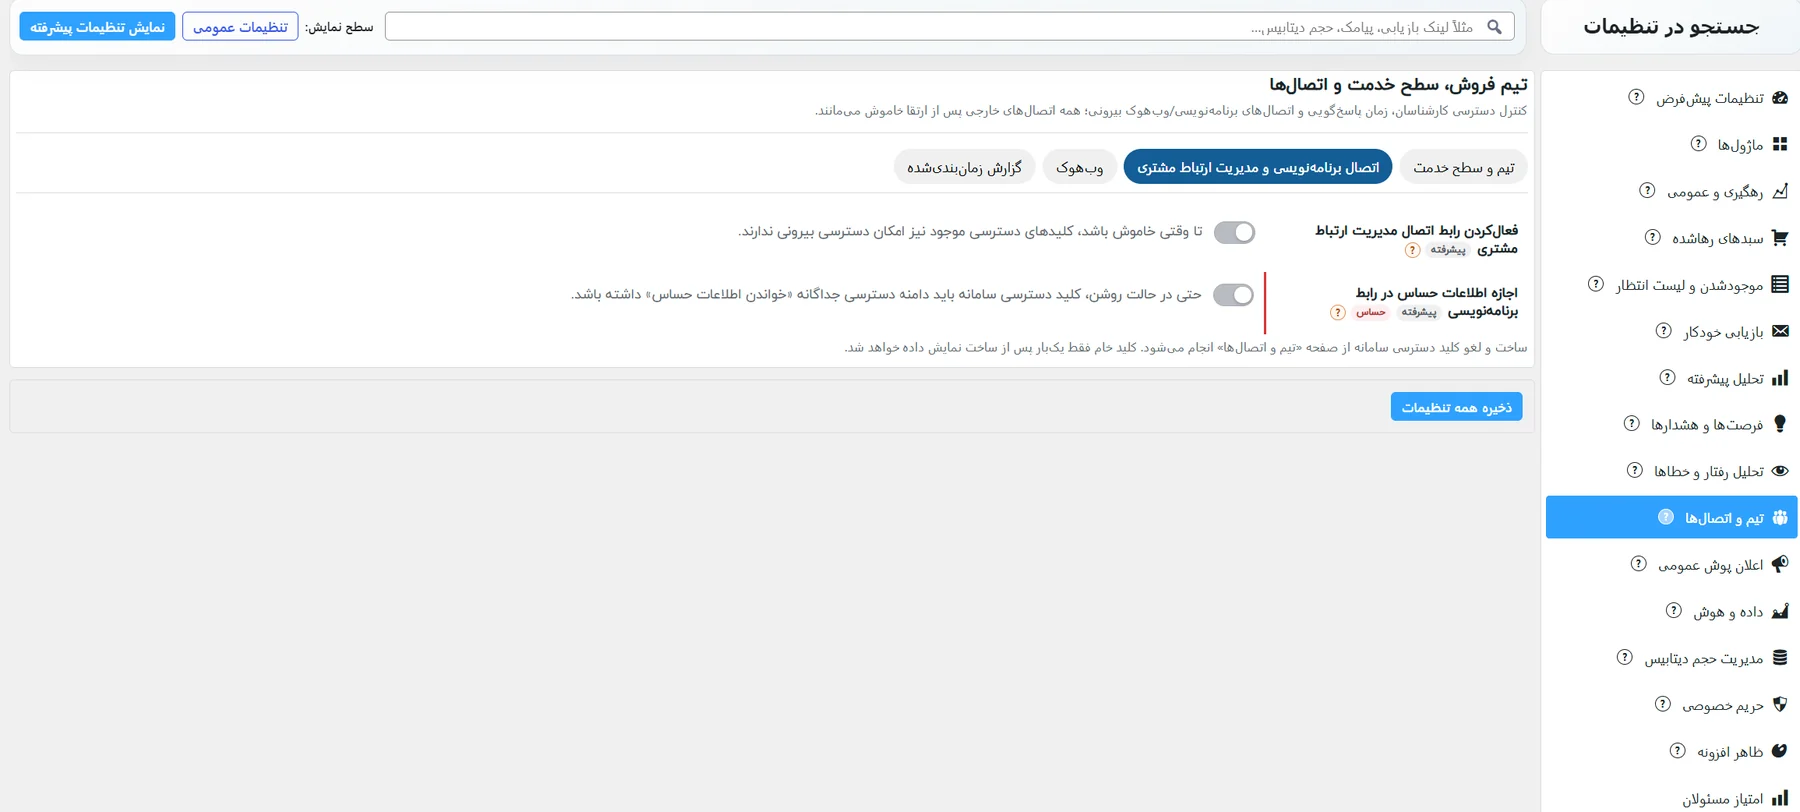Screen dimensions: 1800x812
Task: Click the help icon next to سبدهای رهاشده
Action: click(x=1653, y=238)
